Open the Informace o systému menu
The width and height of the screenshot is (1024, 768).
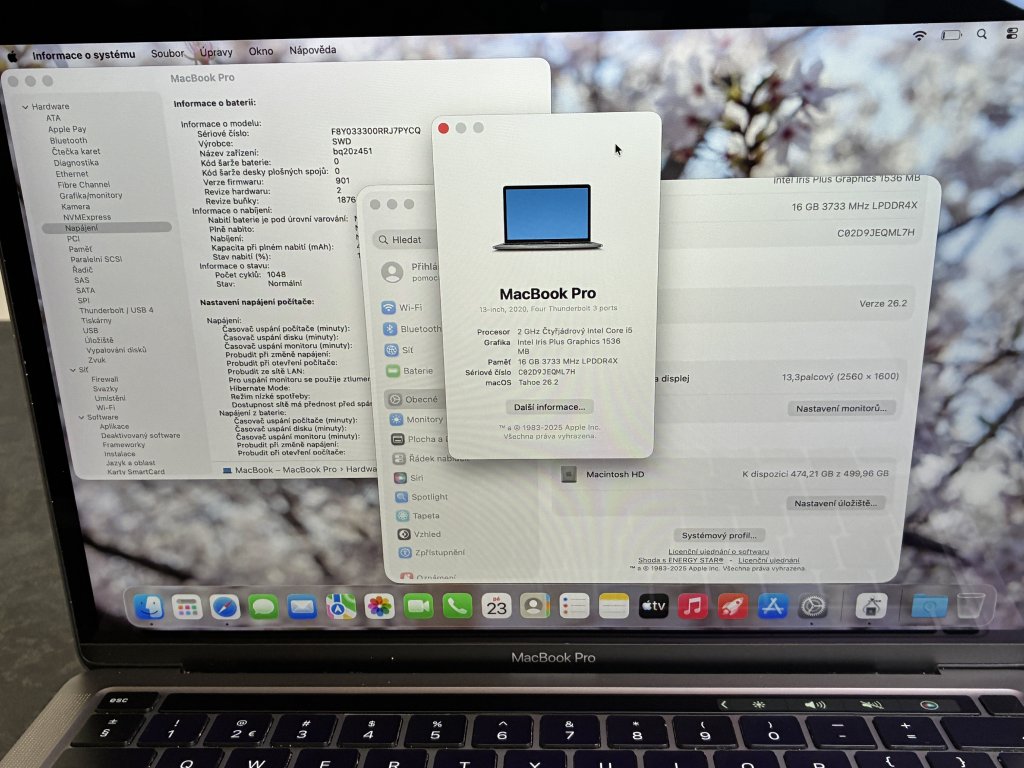(84, 55)
